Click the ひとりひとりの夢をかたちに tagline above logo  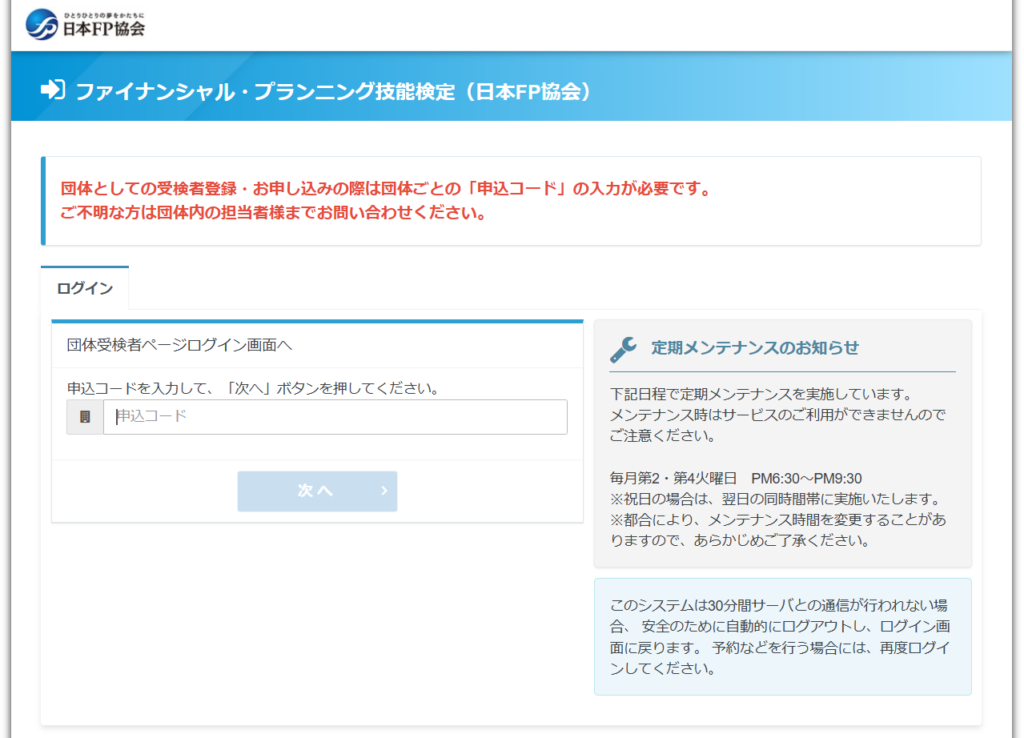pyautogui.click(x=104, y=13)
